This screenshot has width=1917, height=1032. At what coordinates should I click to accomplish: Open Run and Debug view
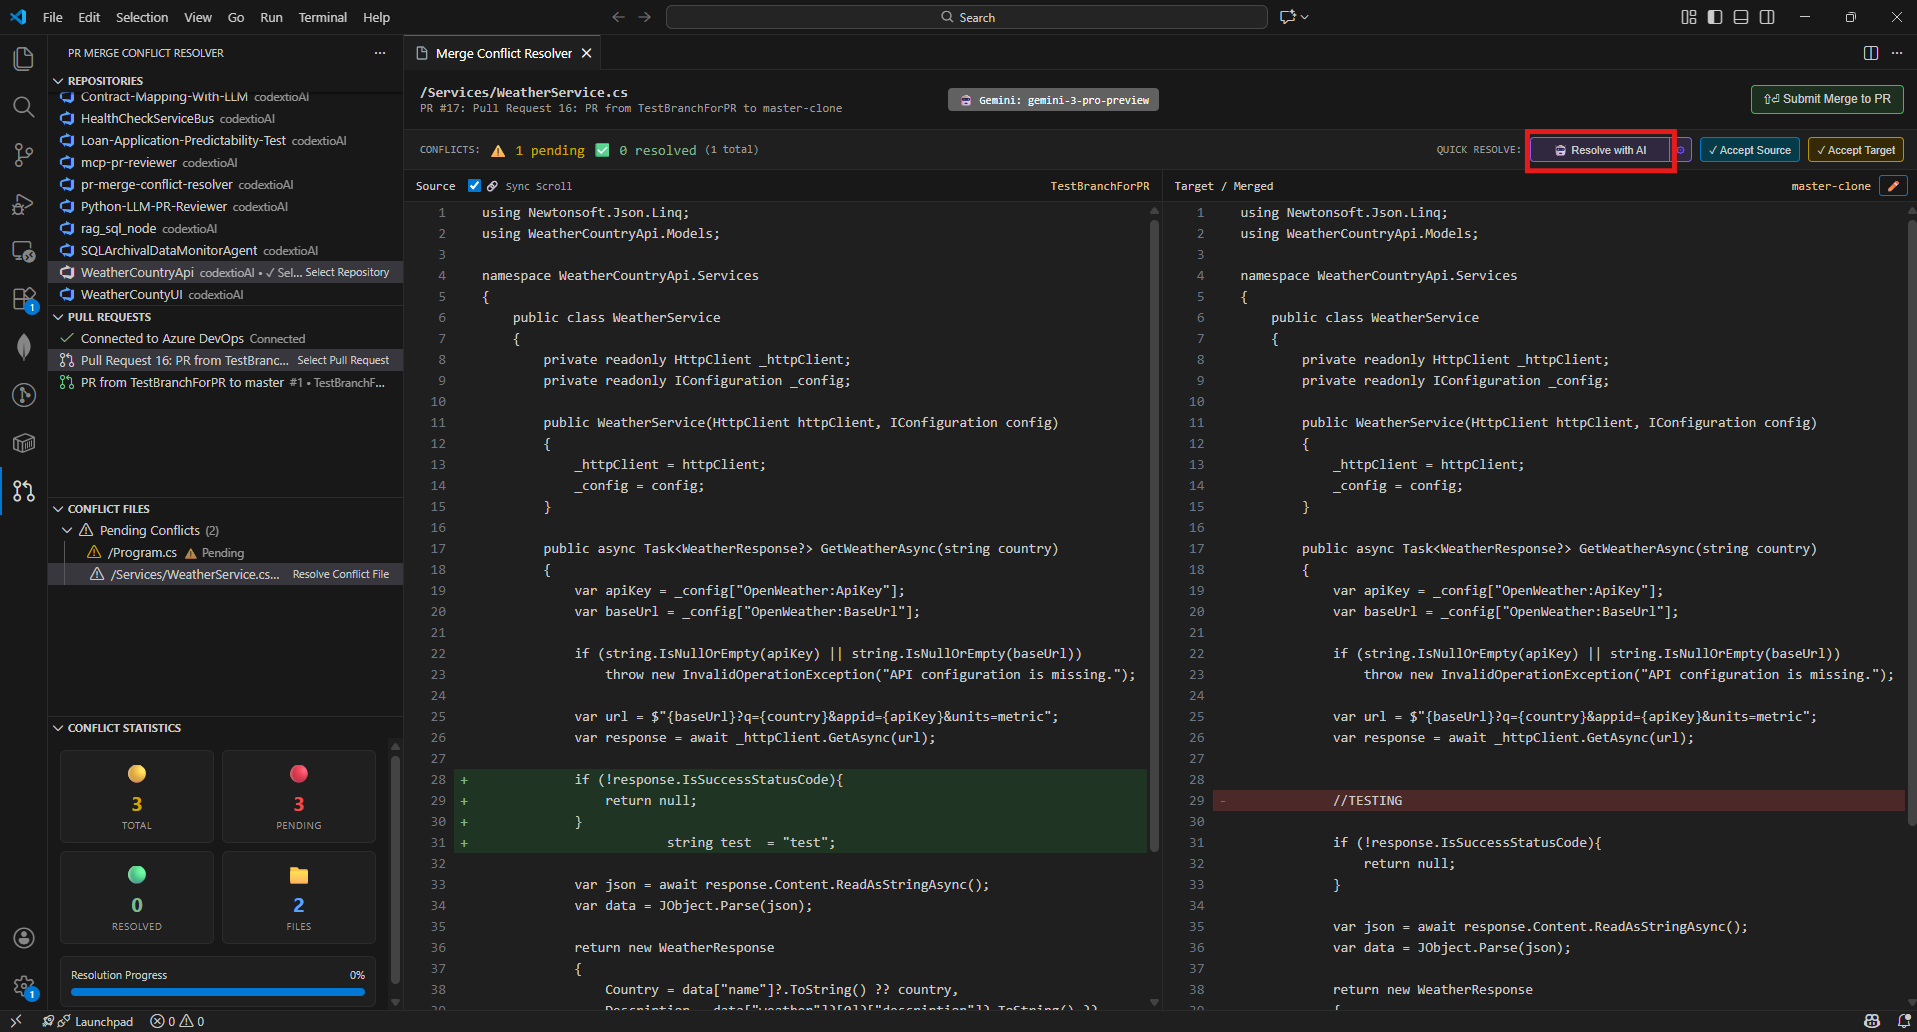pos(23,203)
